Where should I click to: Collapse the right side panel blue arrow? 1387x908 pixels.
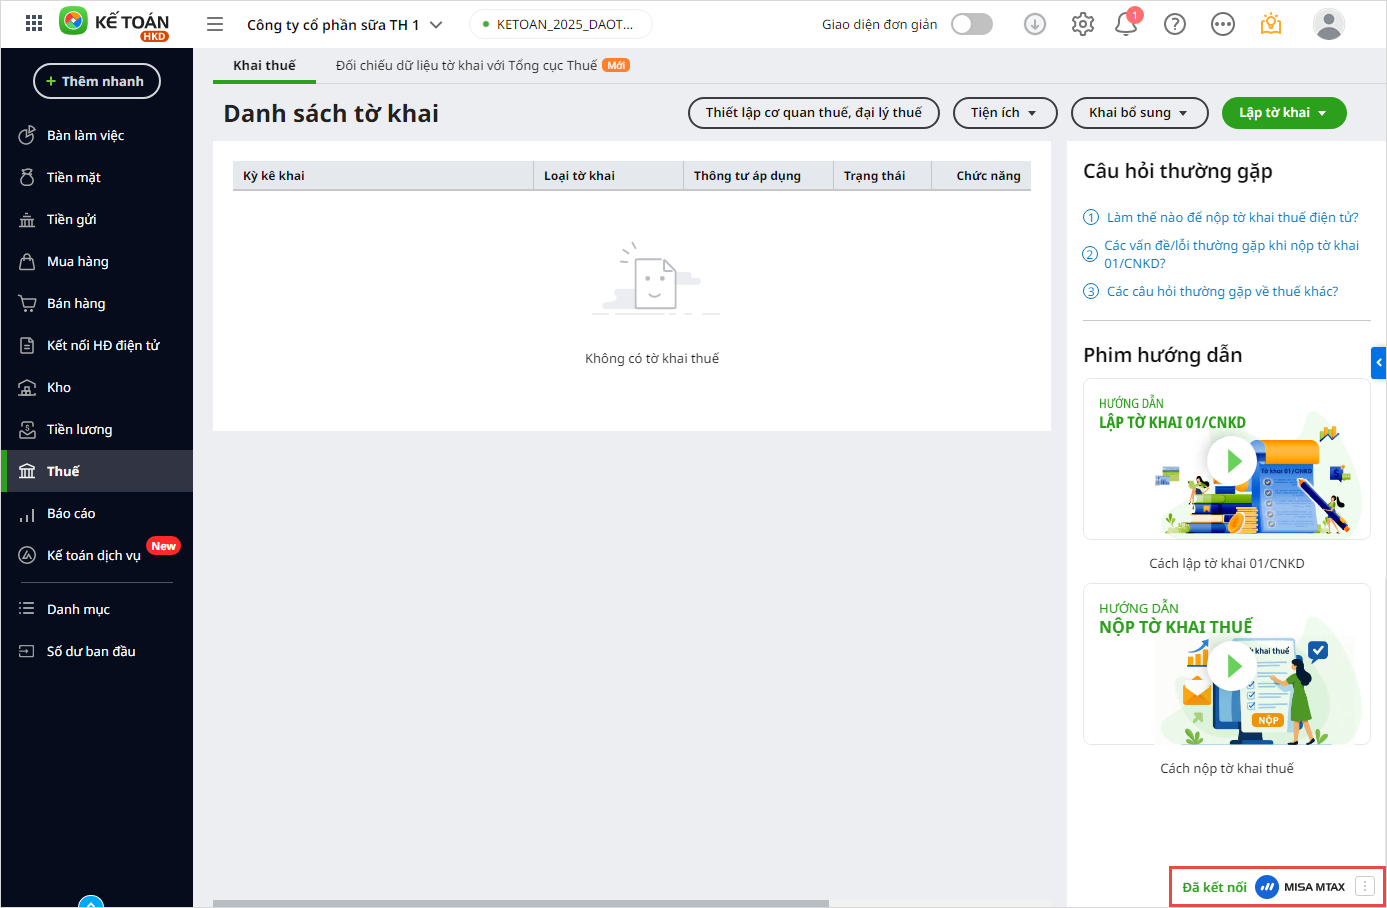click(1378, 362)
